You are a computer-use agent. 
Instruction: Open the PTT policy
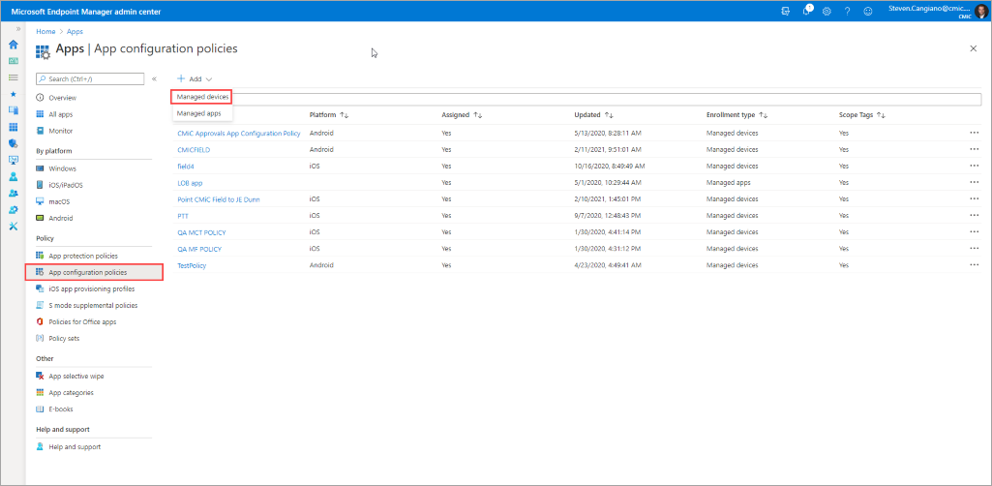pos(183,216)
